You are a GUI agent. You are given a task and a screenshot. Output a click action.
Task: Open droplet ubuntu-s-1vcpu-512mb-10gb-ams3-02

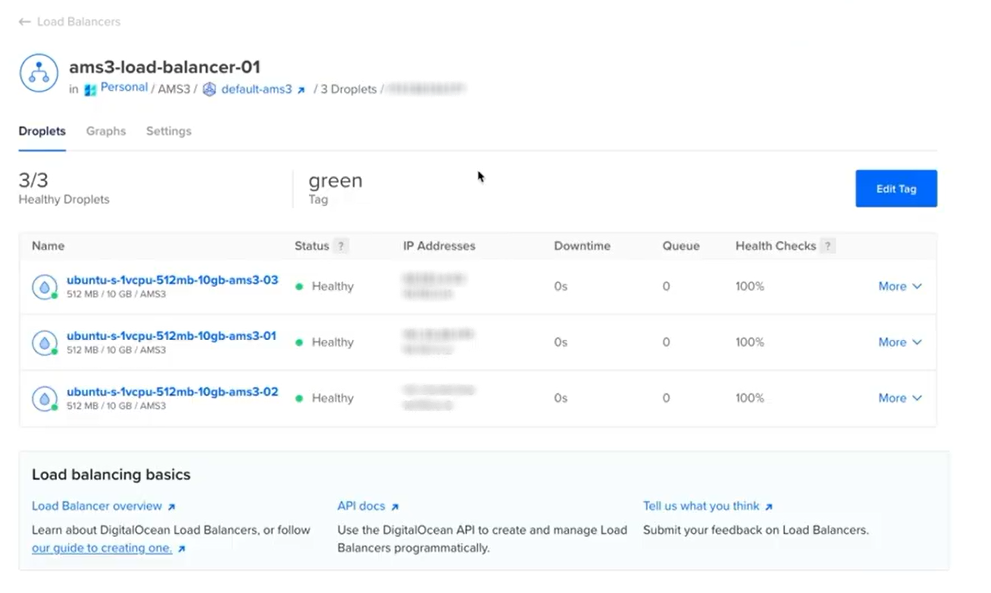click(172, 392)
